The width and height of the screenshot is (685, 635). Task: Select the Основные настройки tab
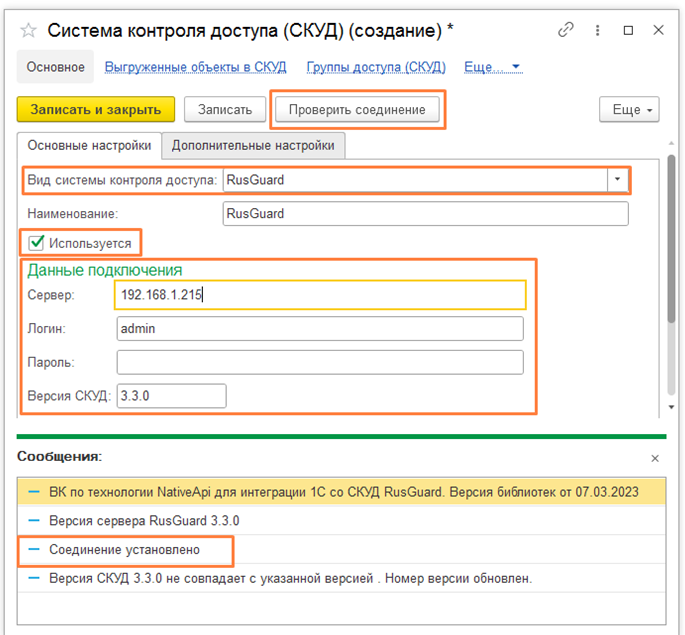point(89,145)
